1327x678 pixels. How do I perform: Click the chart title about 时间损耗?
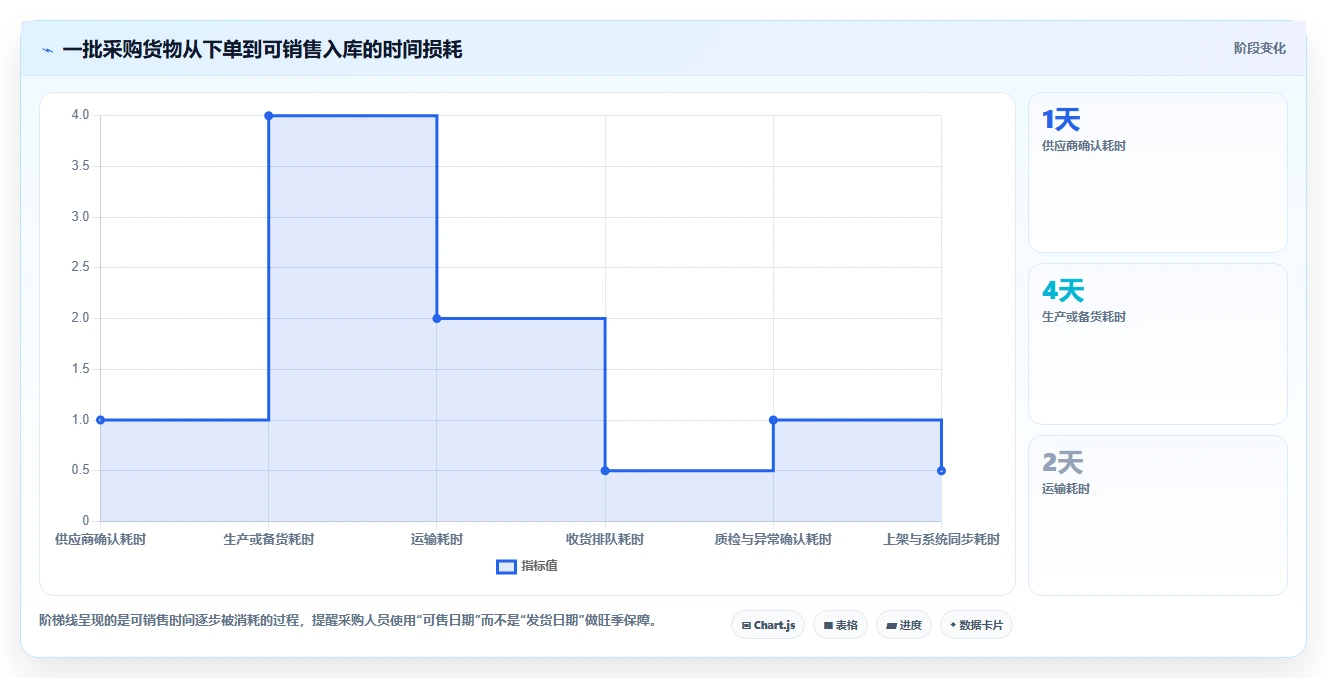[262, 49]
